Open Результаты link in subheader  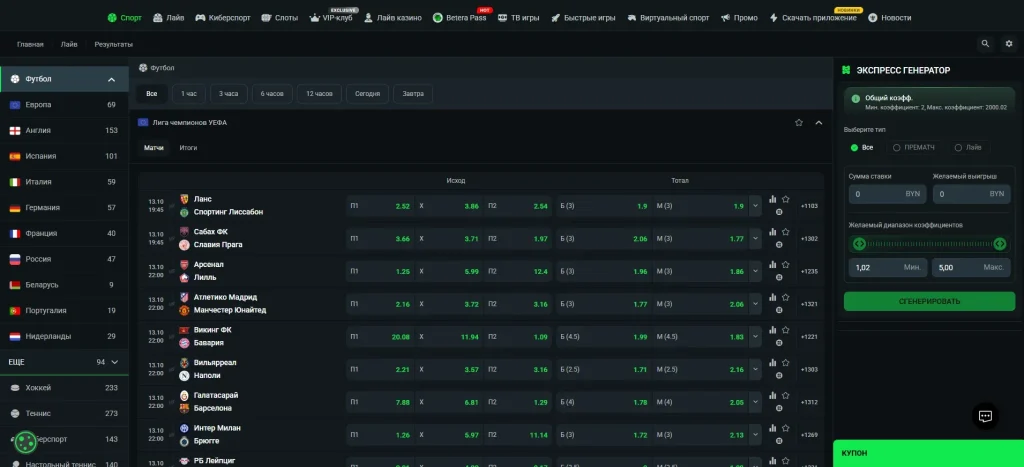[114, 44]
